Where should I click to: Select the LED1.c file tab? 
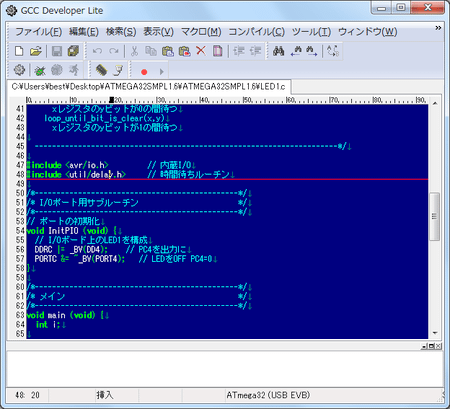pyautogui.click(x=148, y=87)
